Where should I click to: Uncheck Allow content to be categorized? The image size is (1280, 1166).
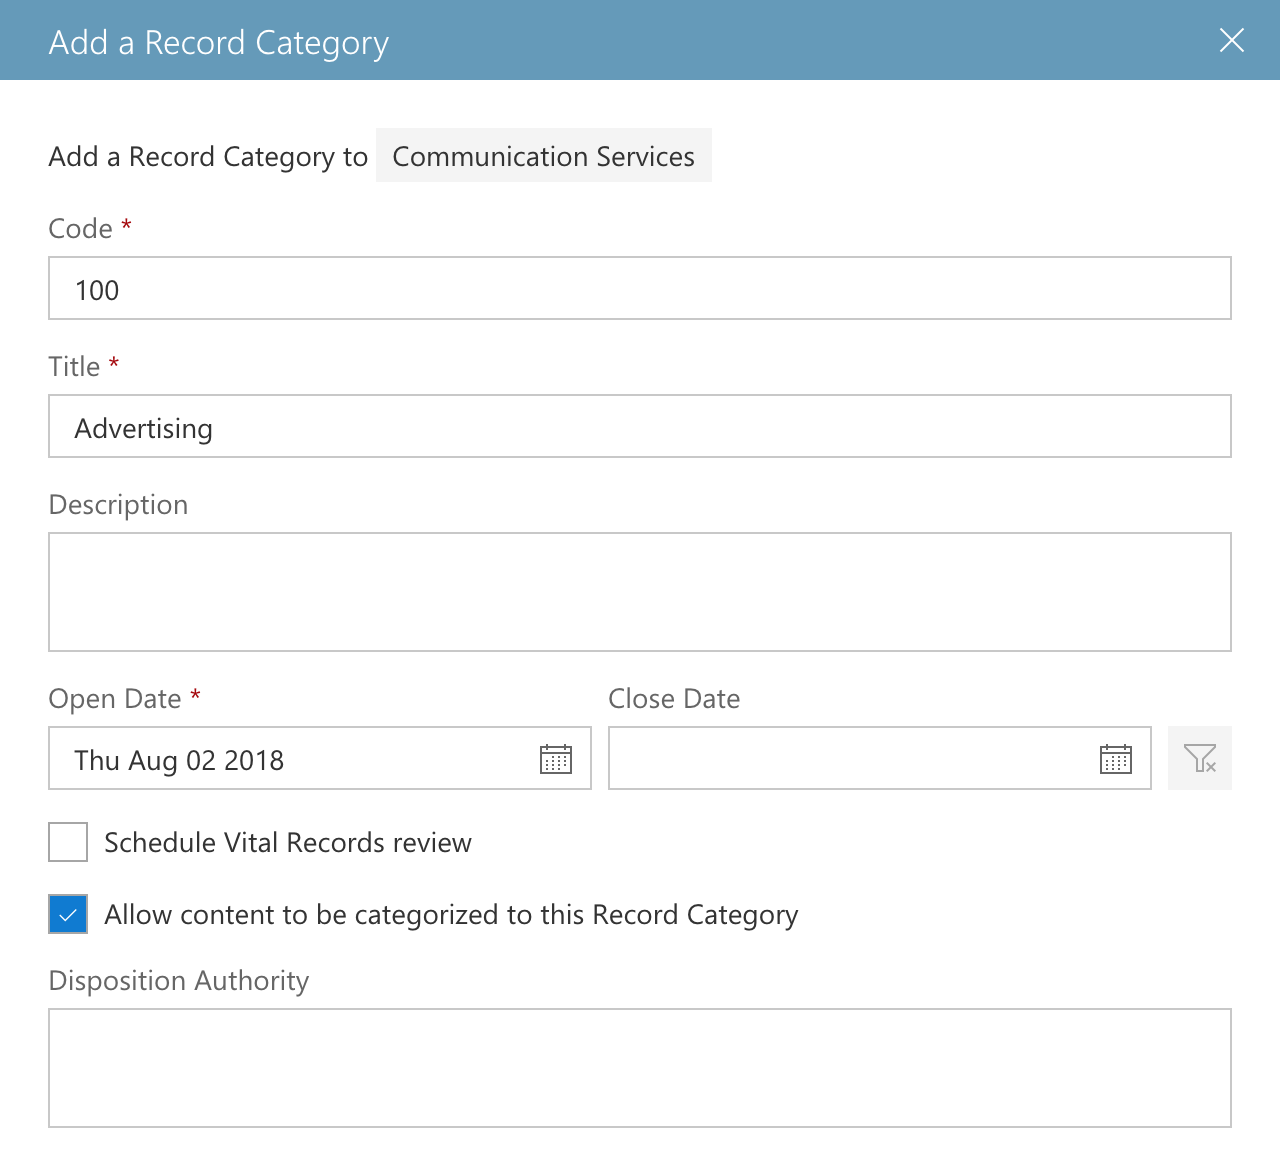point(68,914)
